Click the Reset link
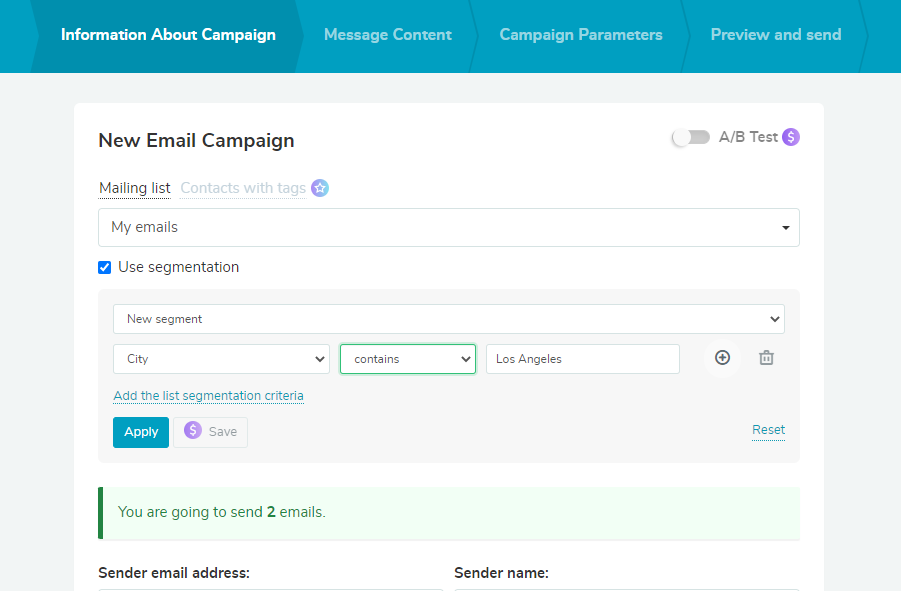Viewport: 901px width, 591px height. coord(767,430)
